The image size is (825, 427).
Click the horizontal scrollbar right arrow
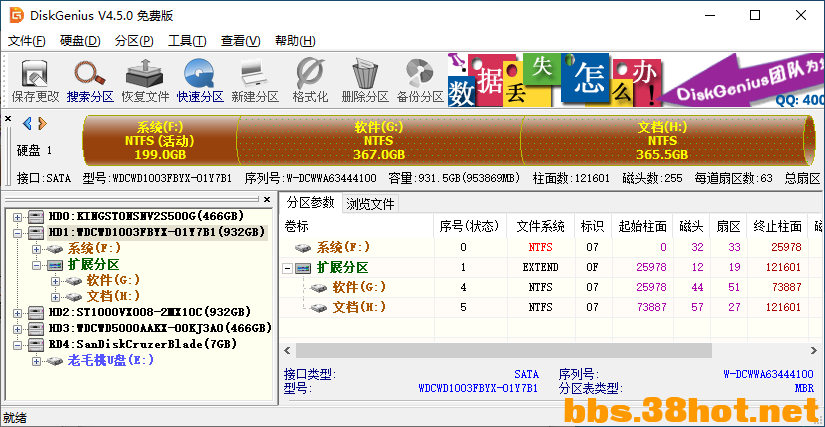coord(813,350)
